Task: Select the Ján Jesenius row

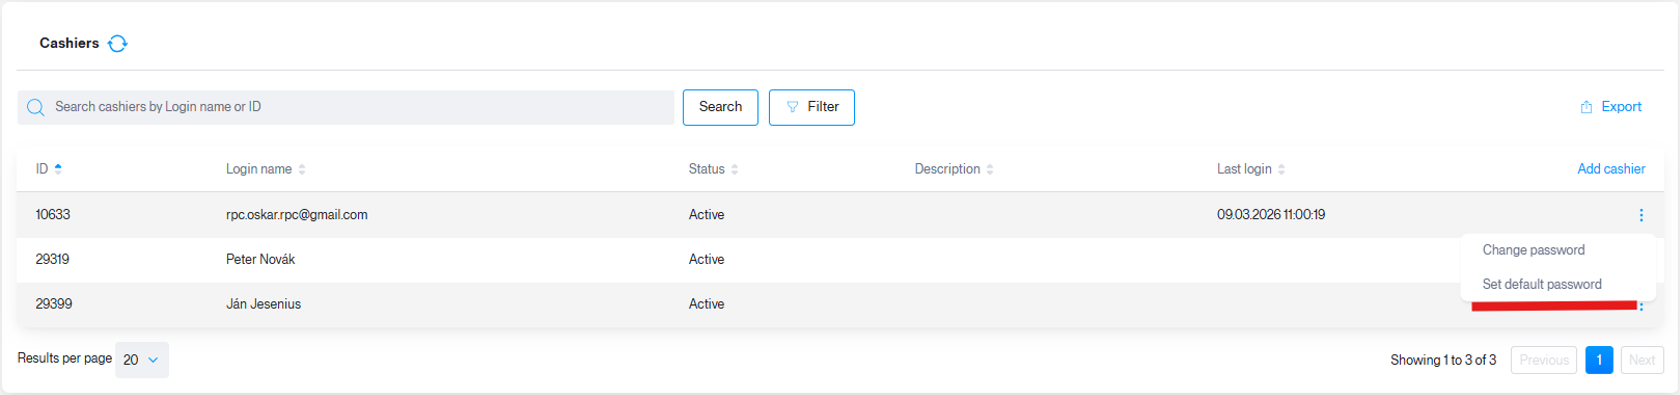Action: click(840, 304)
